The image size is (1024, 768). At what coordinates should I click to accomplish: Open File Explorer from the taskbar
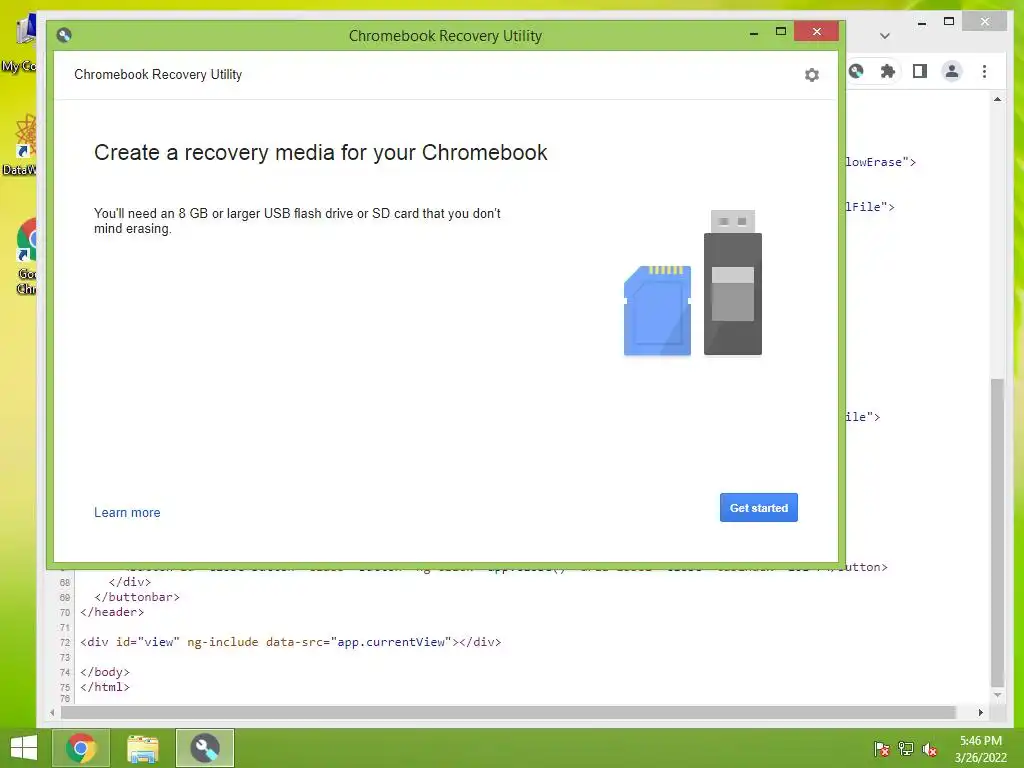(142, 748)
